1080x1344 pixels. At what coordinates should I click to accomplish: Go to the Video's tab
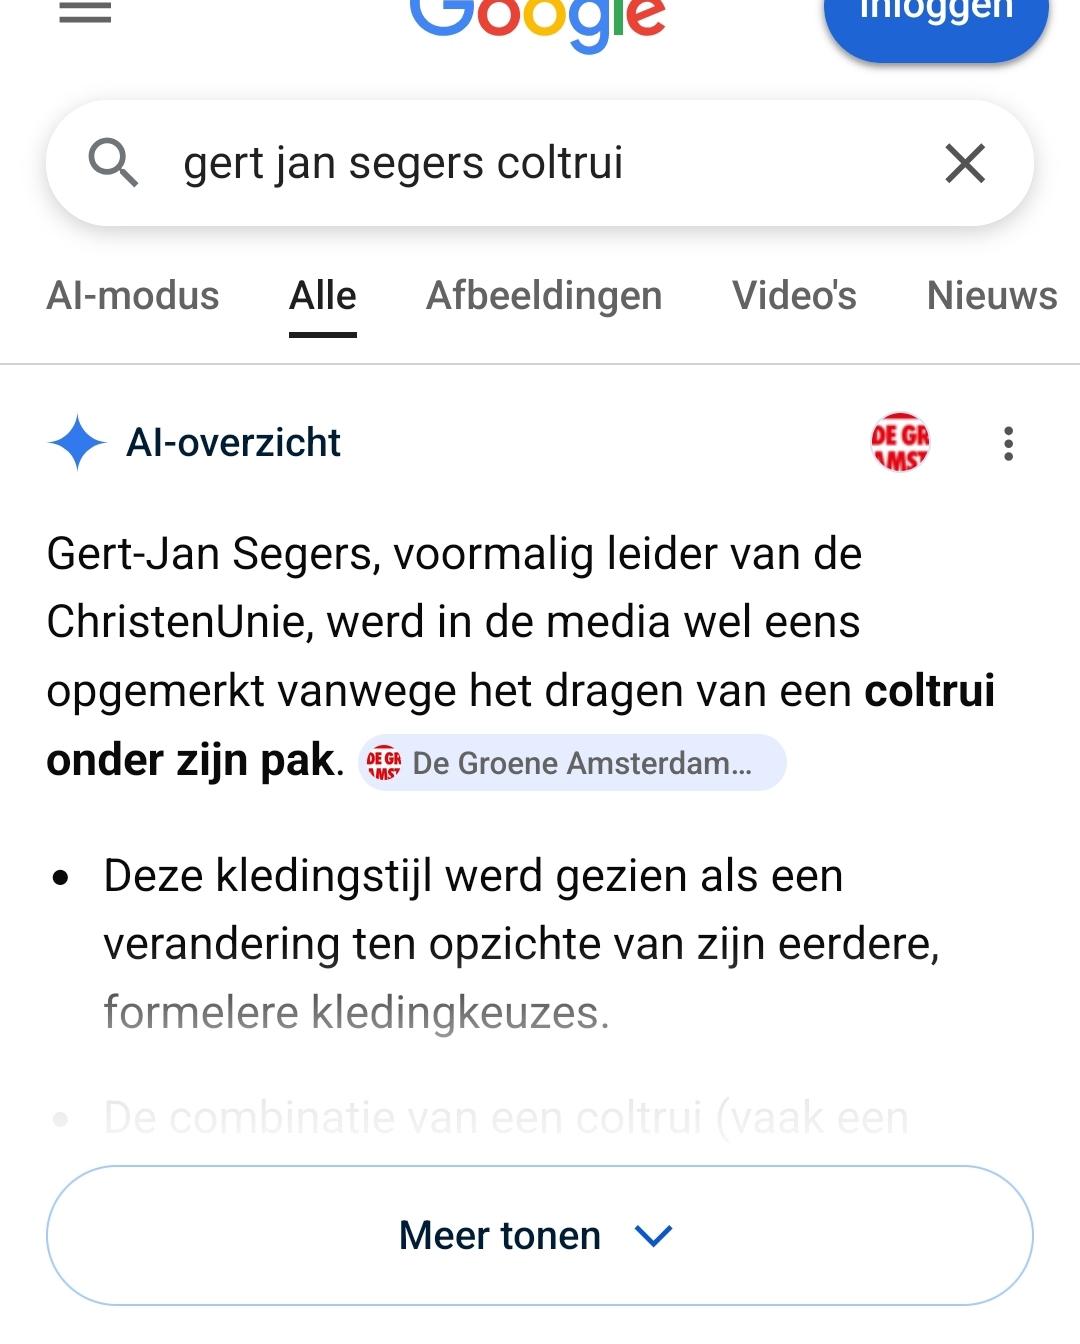(x=794, y=296)
